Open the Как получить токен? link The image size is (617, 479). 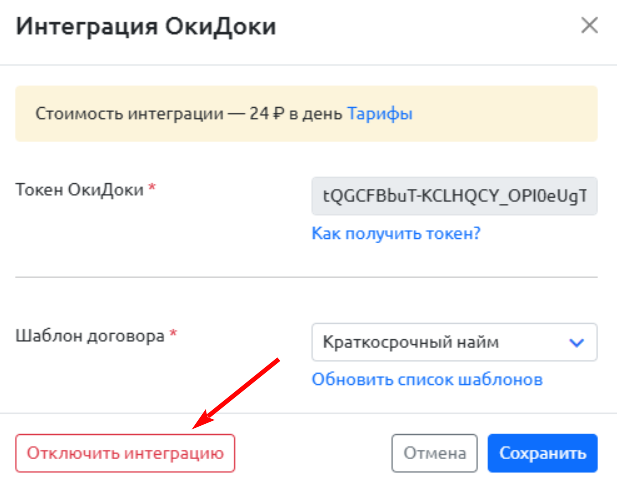click(x=396, y=233)
